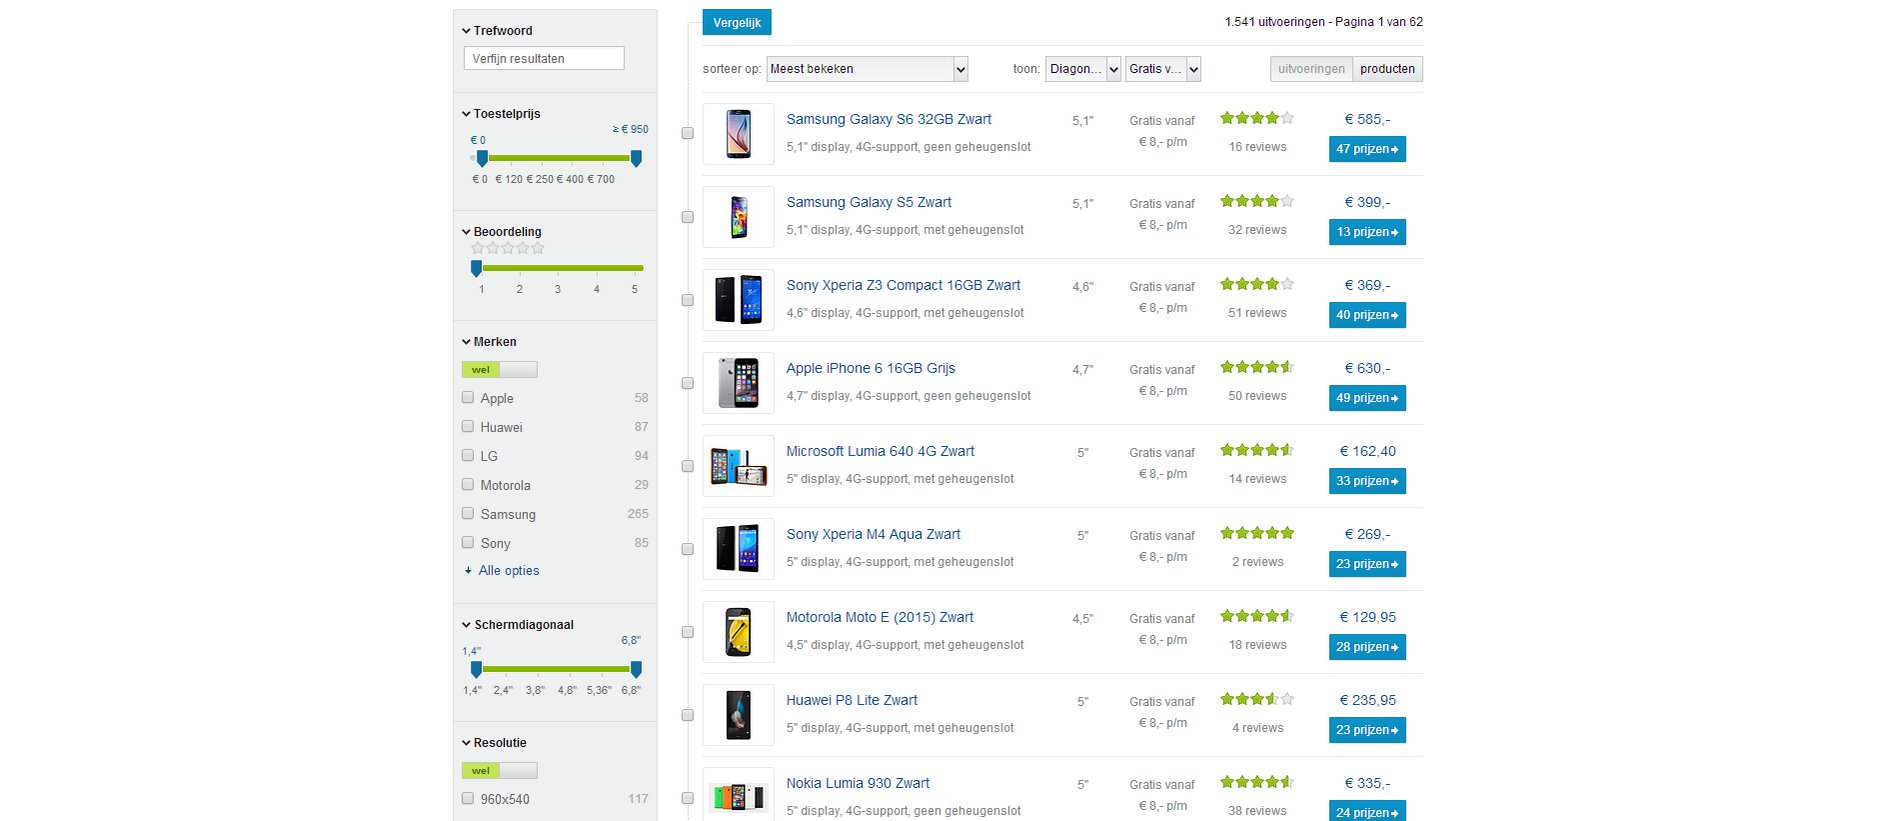Image resolution: width=1879 pixels, height=821 pixels.
Task: Tick the LG brand checkbox
Action: pos(467,455)
